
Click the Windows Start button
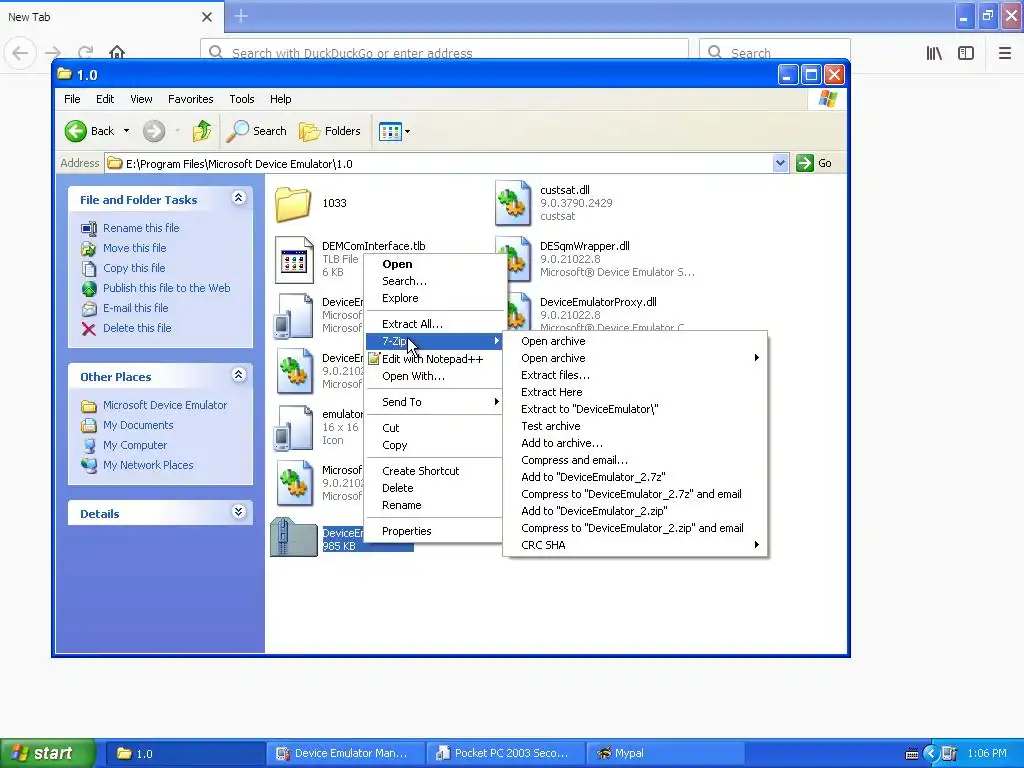click(47, 754)
